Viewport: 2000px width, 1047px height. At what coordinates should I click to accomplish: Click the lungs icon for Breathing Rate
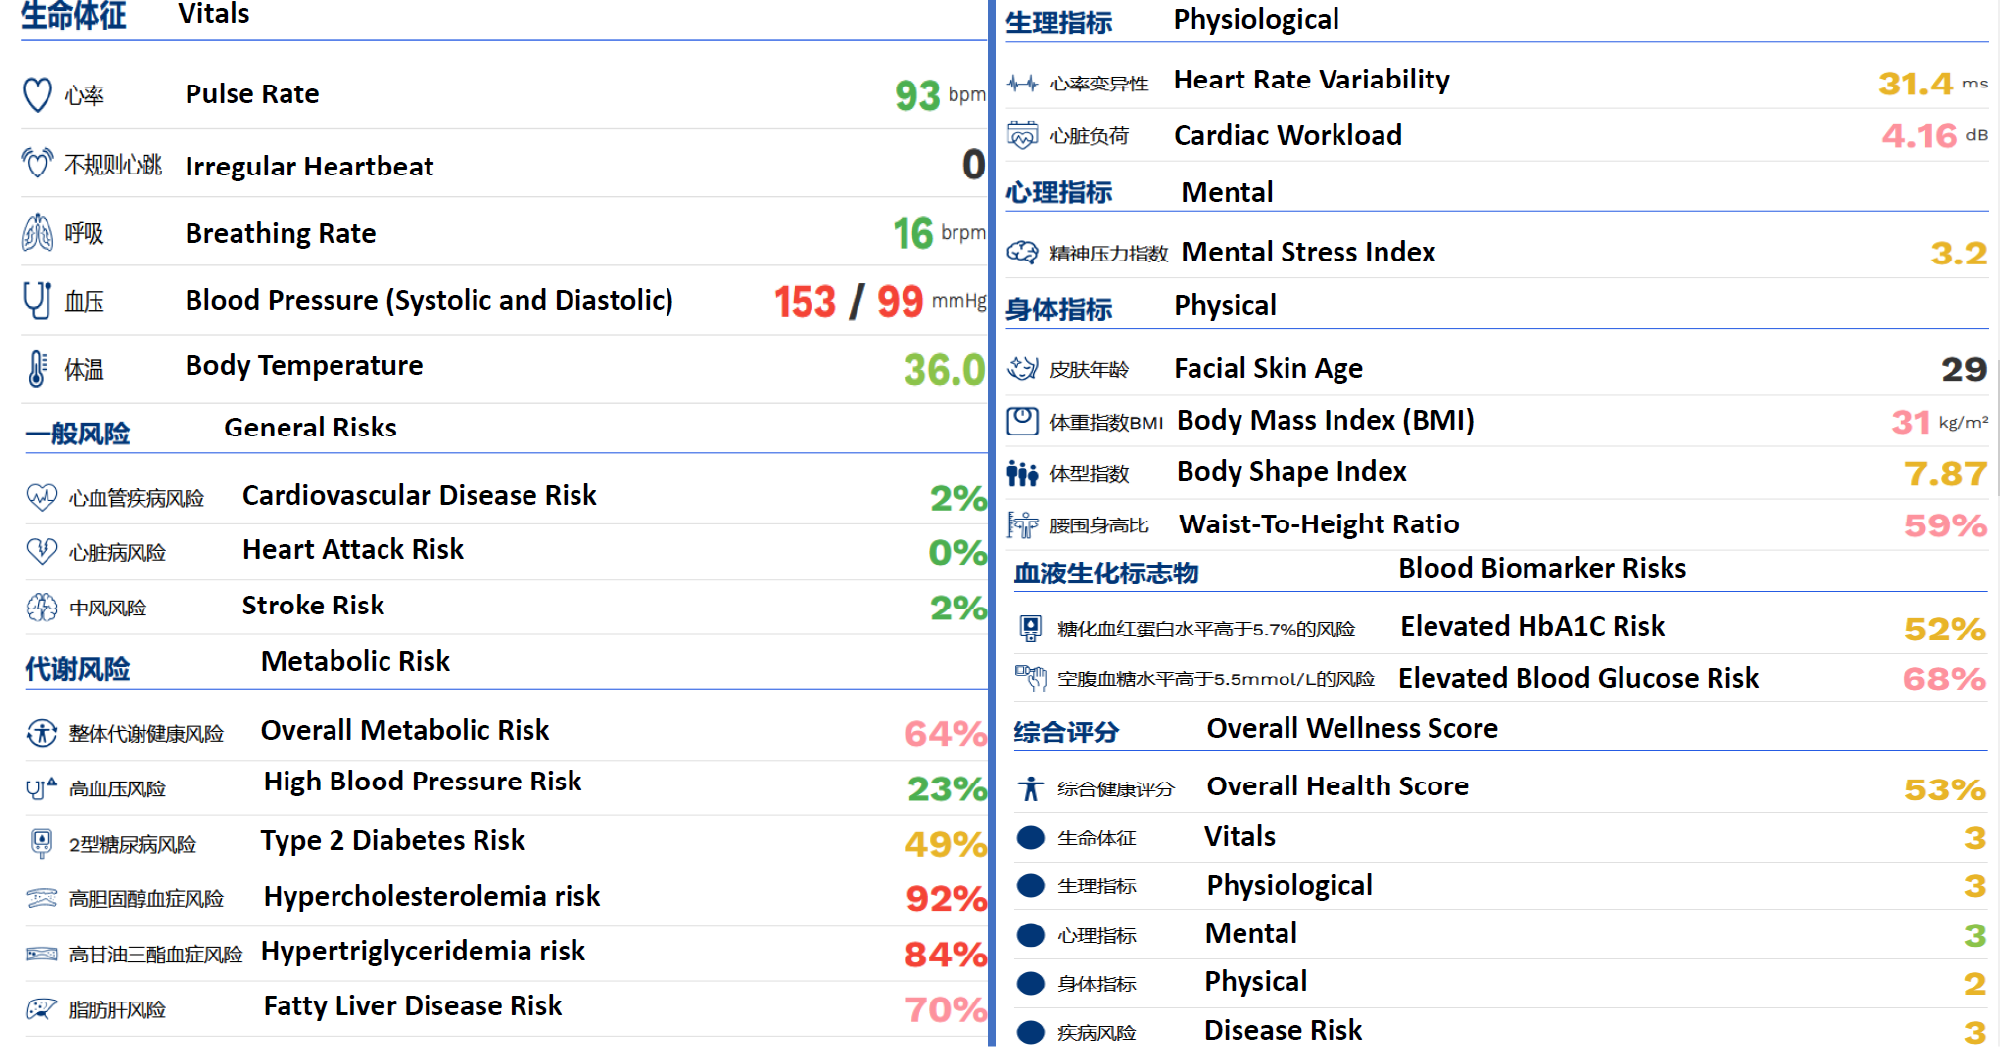click(x=37, y=233)
